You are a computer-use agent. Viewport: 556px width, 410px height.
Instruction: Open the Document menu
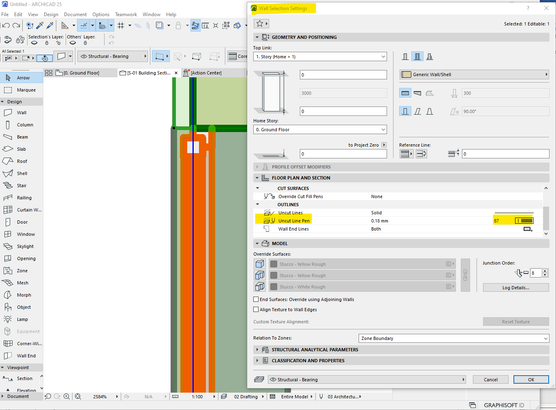[x=75, y=15]
